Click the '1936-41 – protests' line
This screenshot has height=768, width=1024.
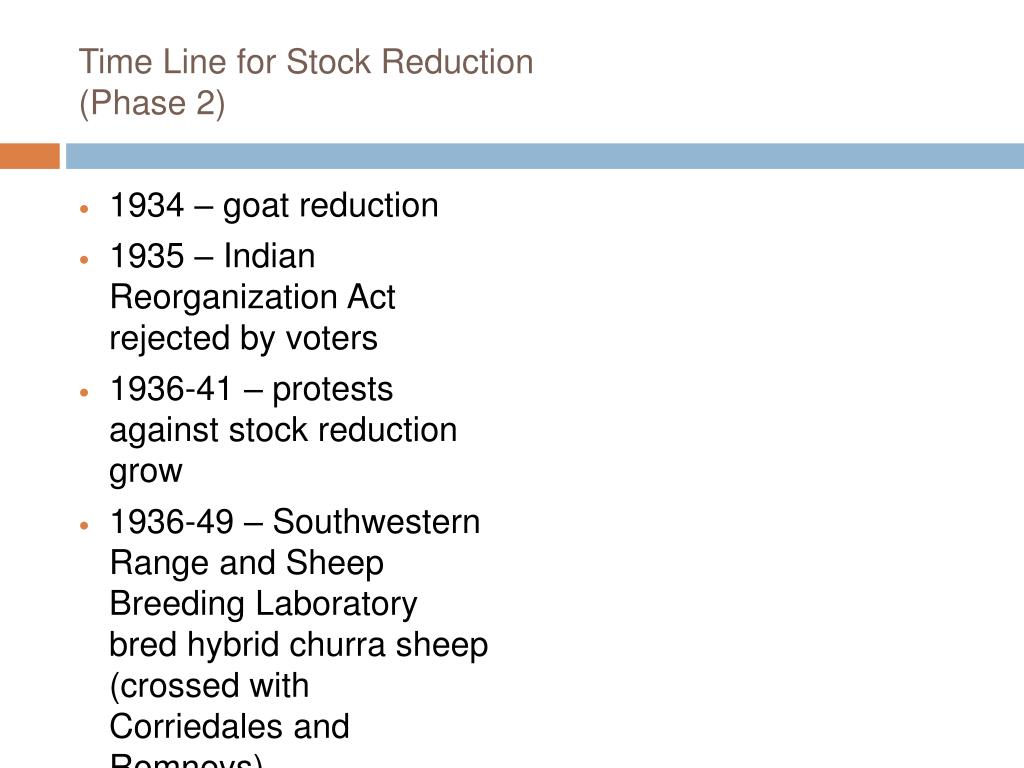251,391
